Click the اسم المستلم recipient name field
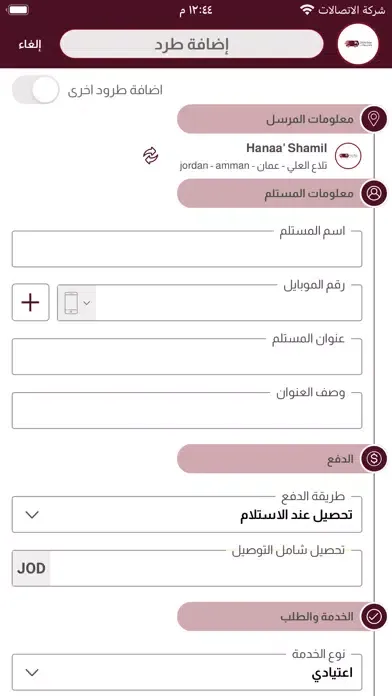 pos(187,249)
